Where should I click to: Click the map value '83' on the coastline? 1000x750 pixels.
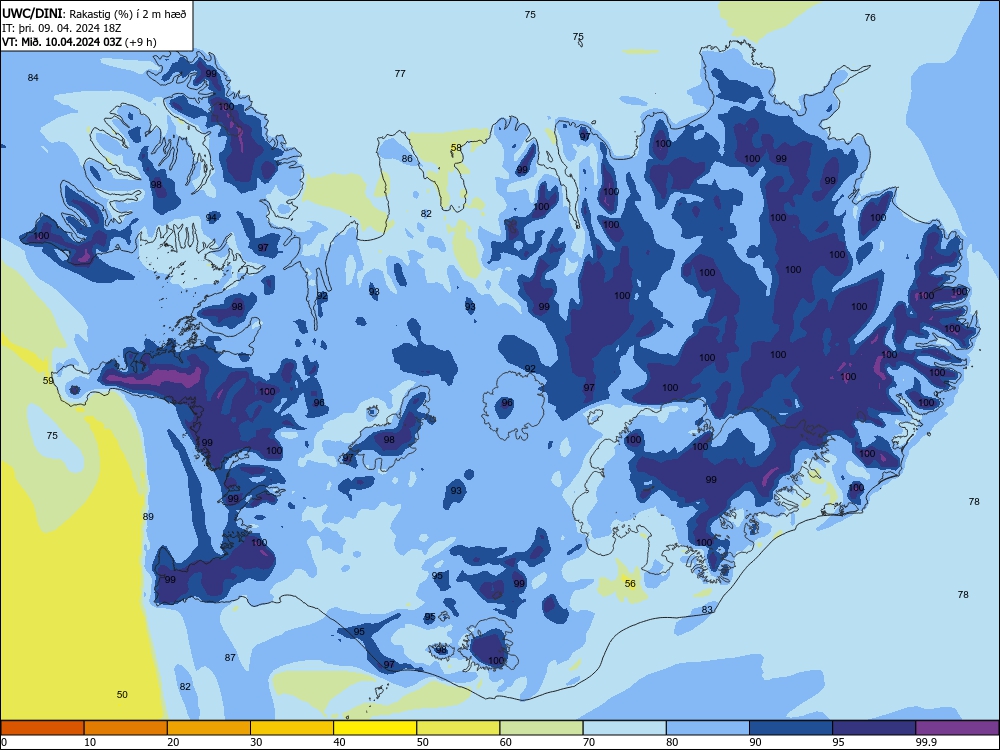click(x=707, y=610)
